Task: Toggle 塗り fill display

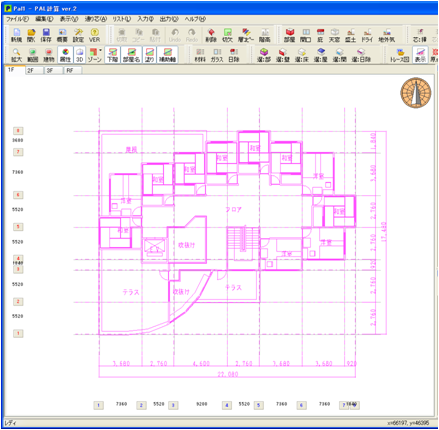Action: pyautogui.click(x=149, y=55)
